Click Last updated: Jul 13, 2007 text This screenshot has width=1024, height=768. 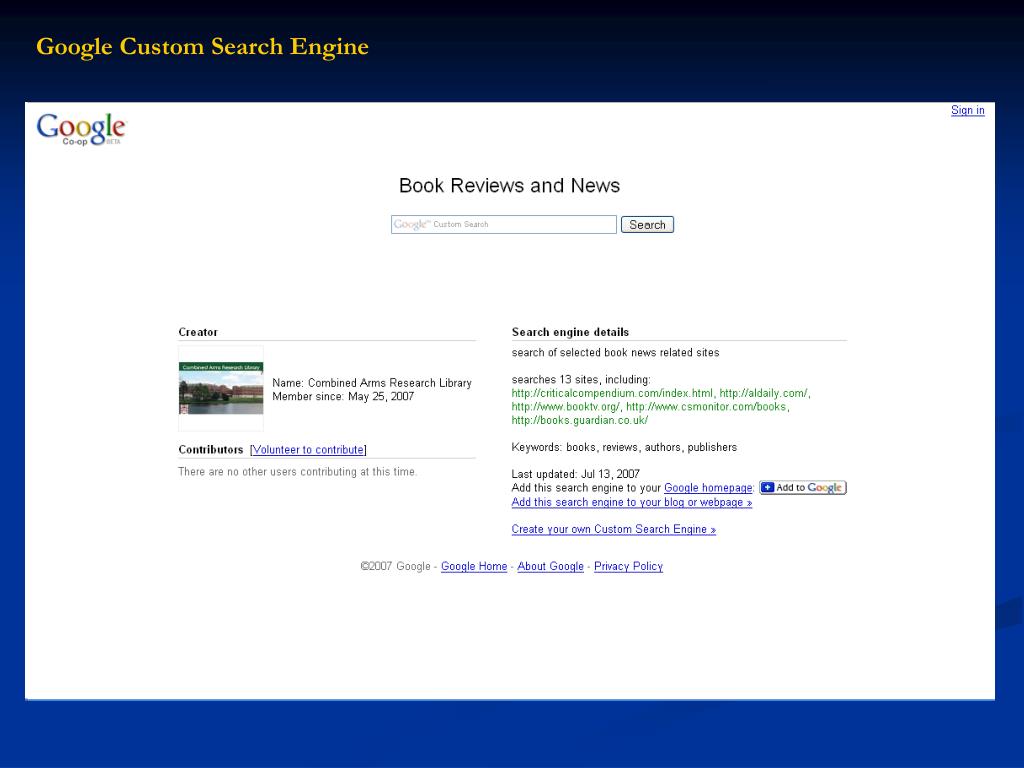575,474
